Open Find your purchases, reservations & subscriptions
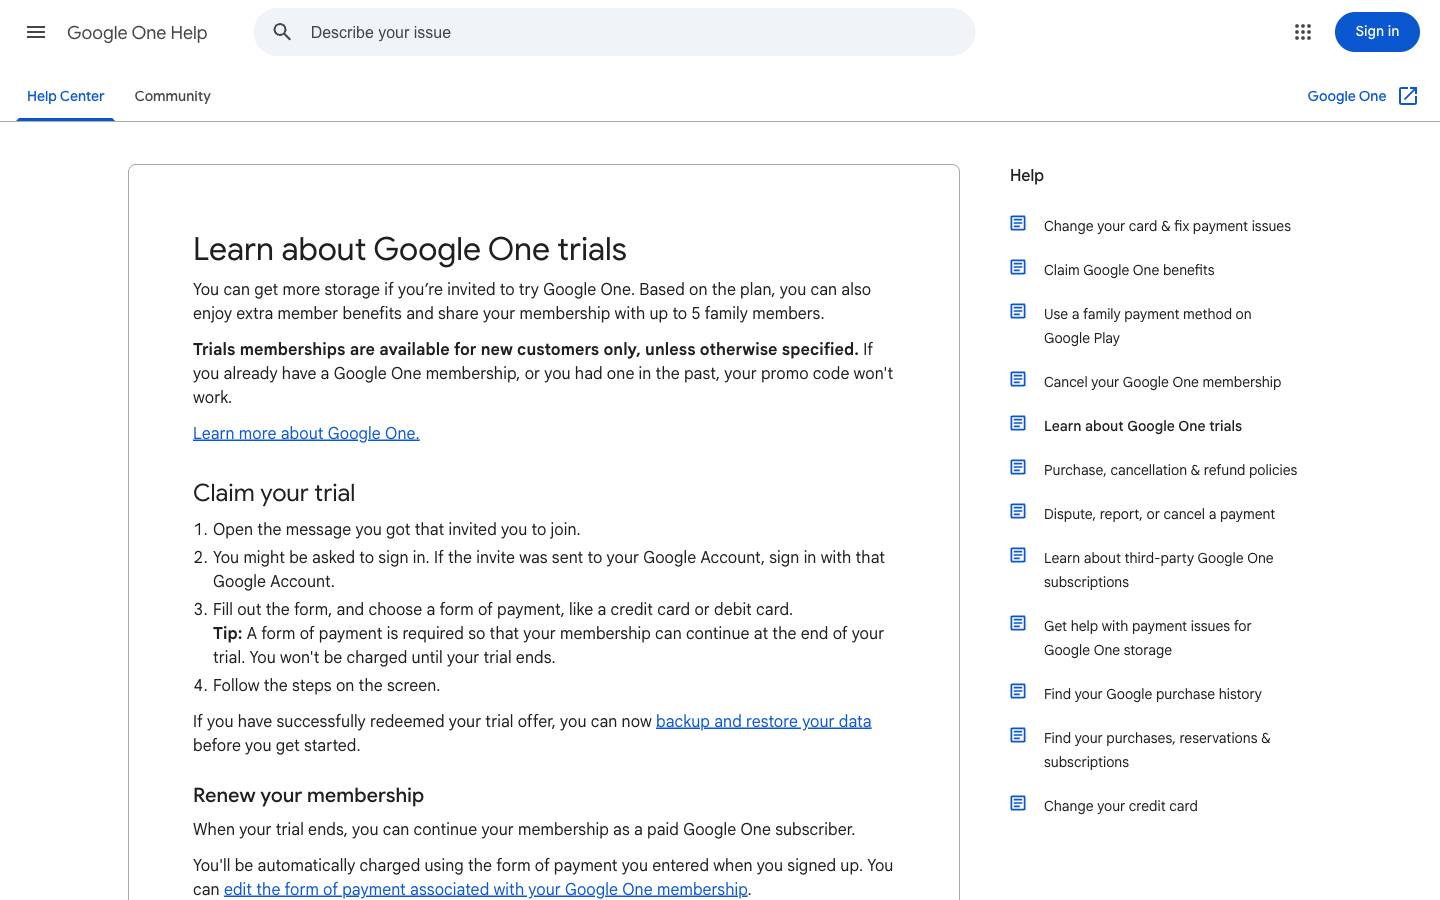1440x900 pixels. 1157,750
